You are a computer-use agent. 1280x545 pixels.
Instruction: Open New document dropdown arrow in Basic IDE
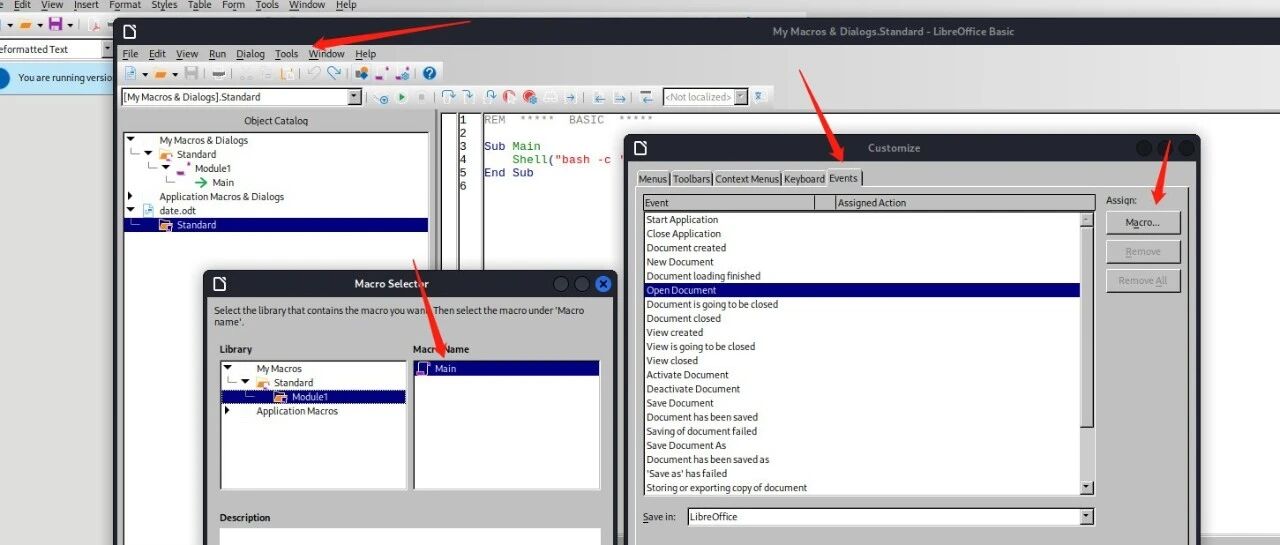click(x=145, y=74)
